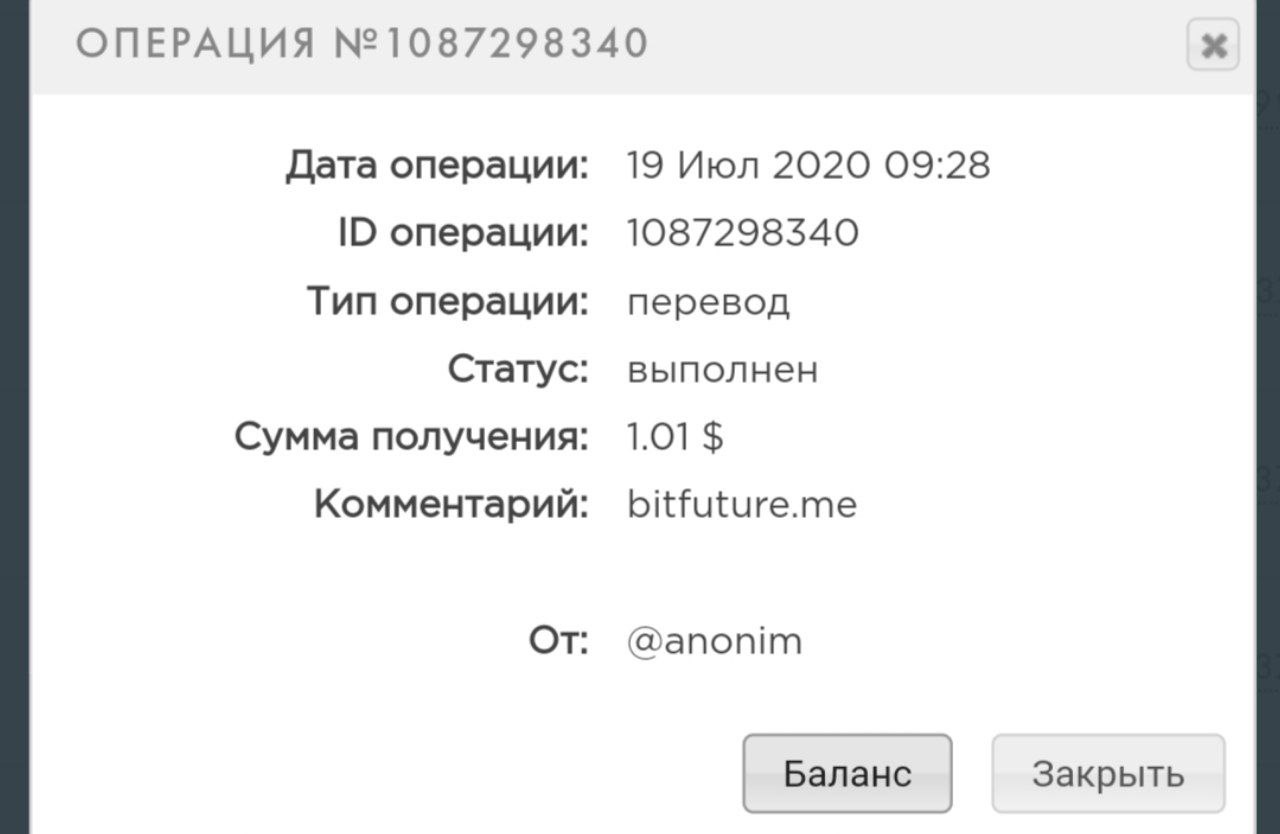Click the ID операции value 1087298340
Image resolution: width=1280 pixels, height=834 pixels.
coord(742,233)
